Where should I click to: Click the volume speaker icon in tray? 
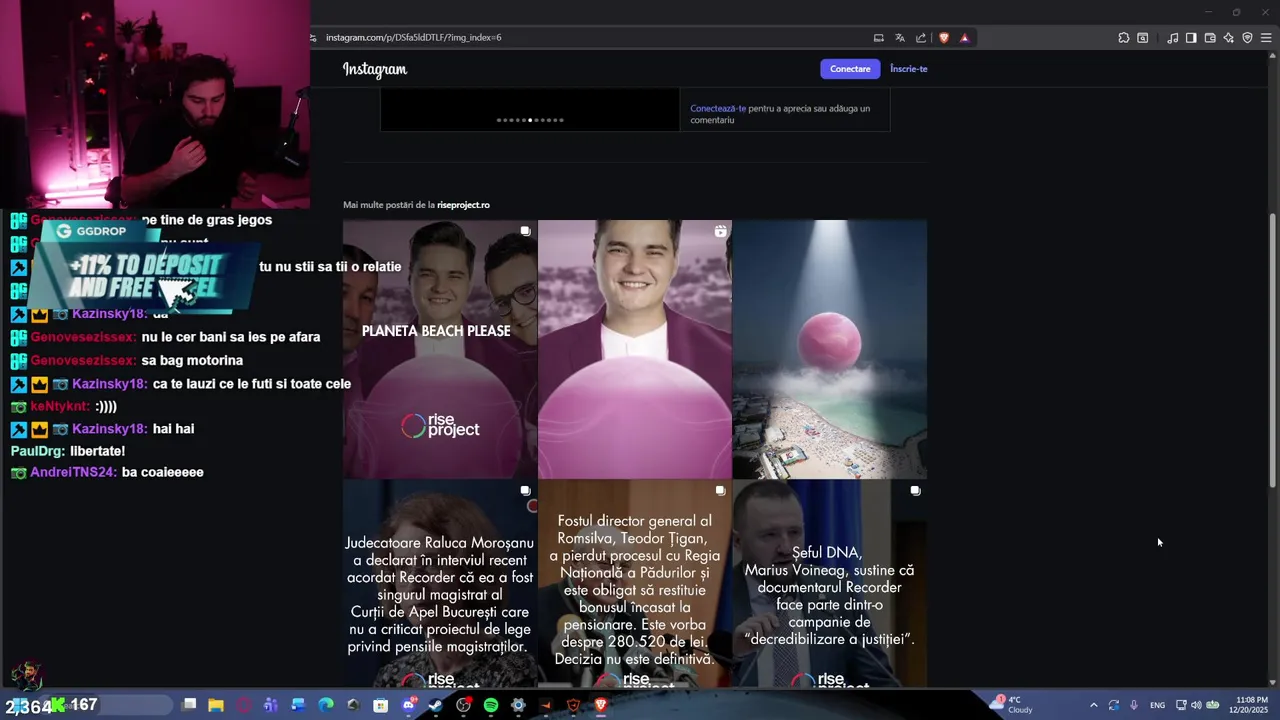pos(1197,705)
